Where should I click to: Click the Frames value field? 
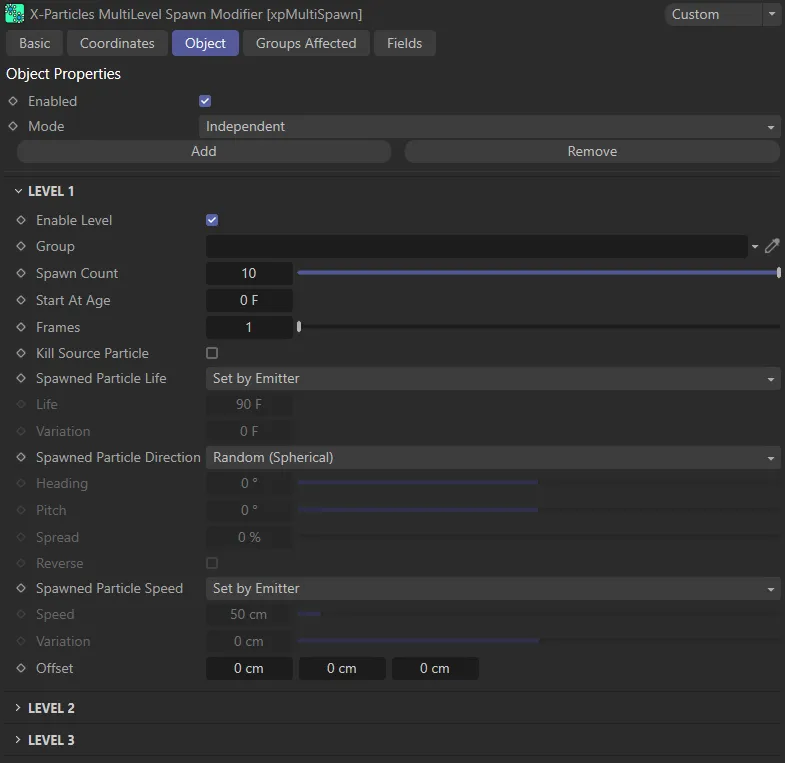[x=249, y=327]
